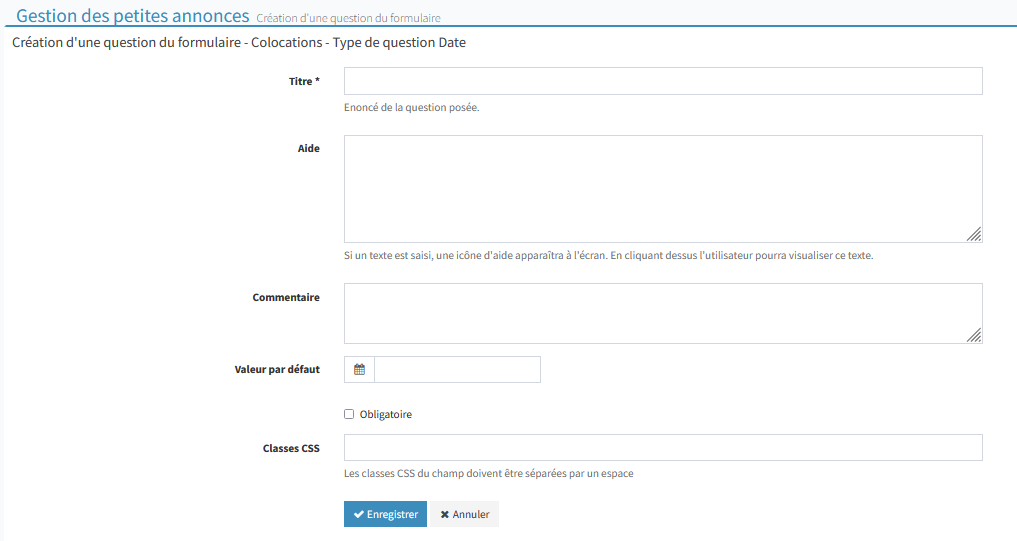Focus the Titre input field
Viewport: 1017px width, 541px height.
(663, 81)
